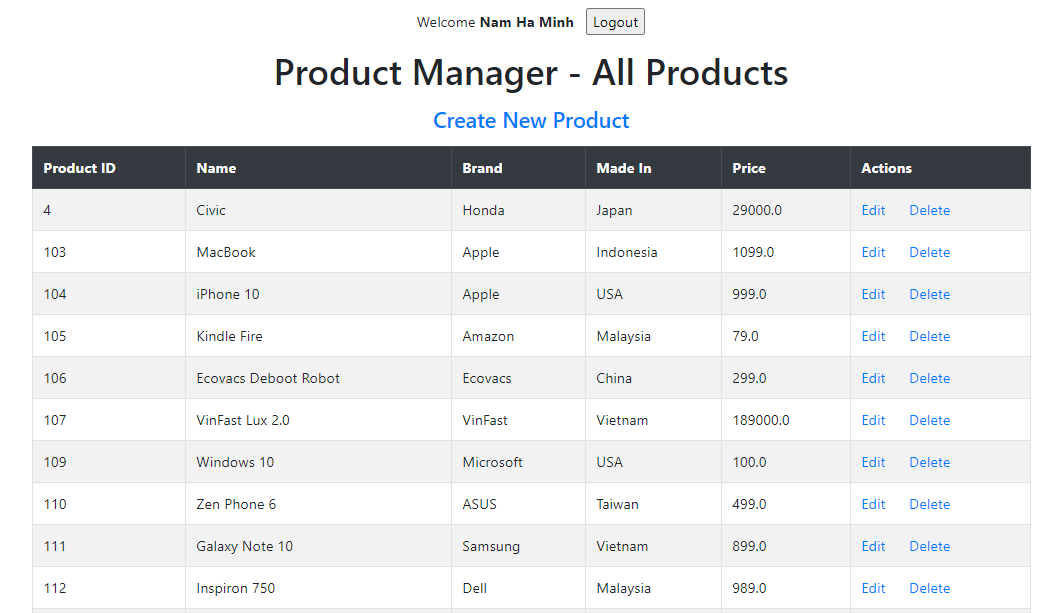Edit the MacBook row
Viewport: 1056px width, 613px height.
tap(873, 252)
